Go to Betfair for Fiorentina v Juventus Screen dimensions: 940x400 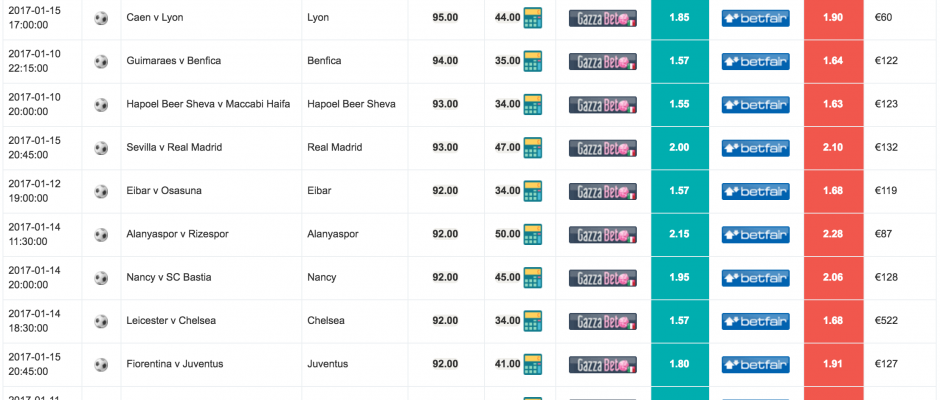coord(755,364)
